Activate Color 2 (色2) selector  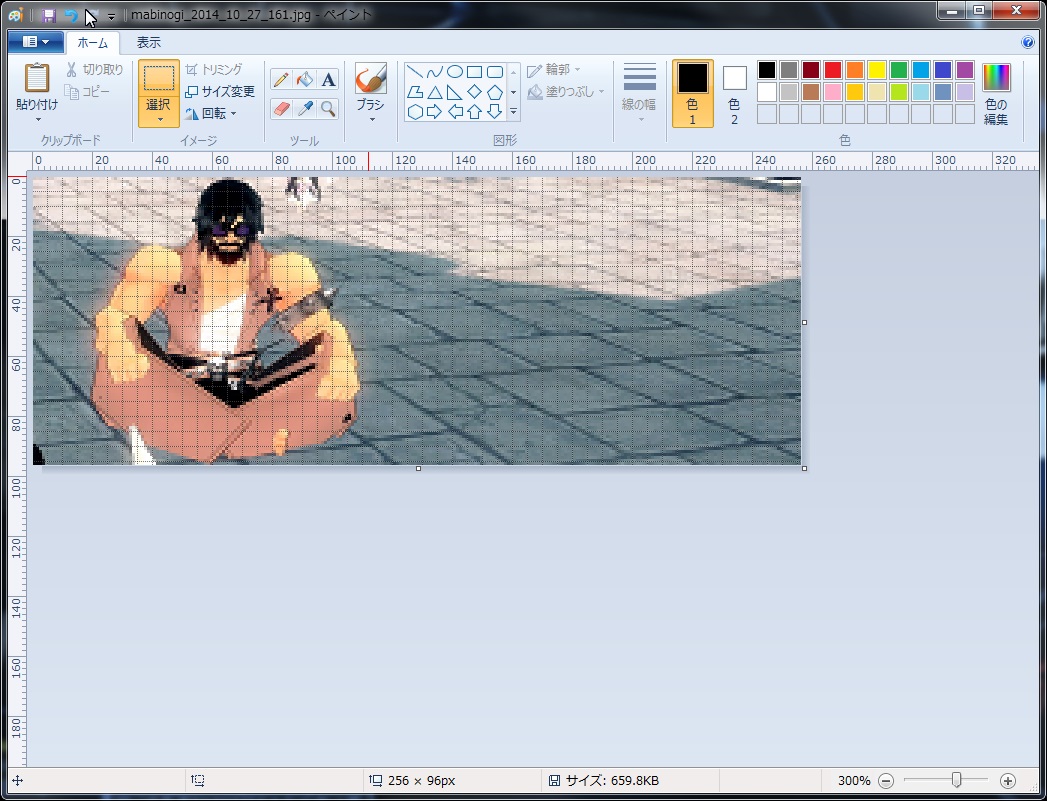coord(734,93)
